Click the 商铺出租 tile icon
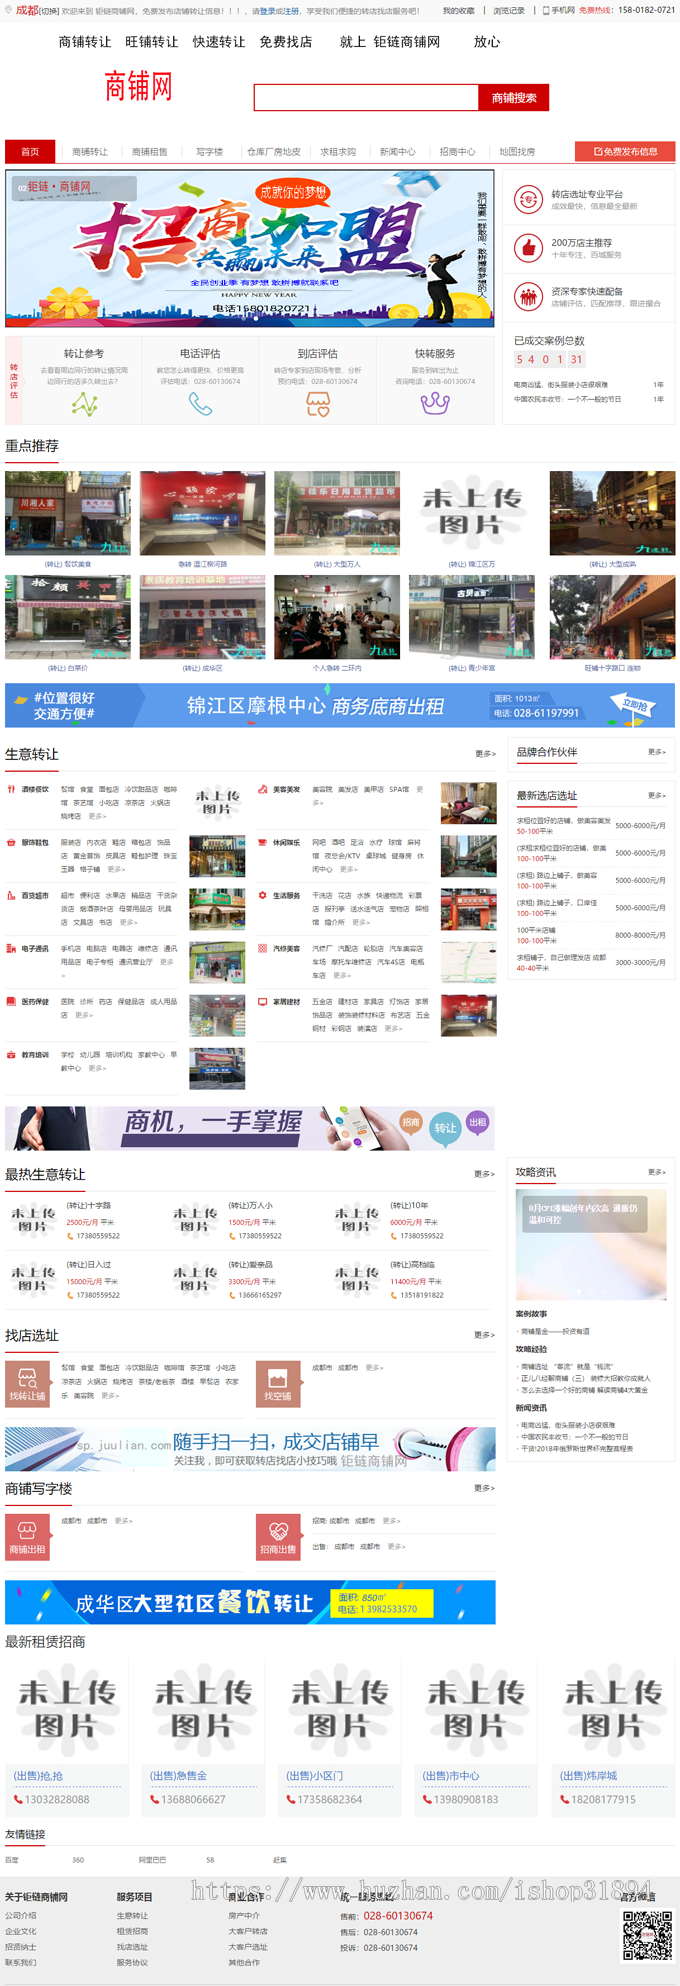 (x=27, y=1537)
